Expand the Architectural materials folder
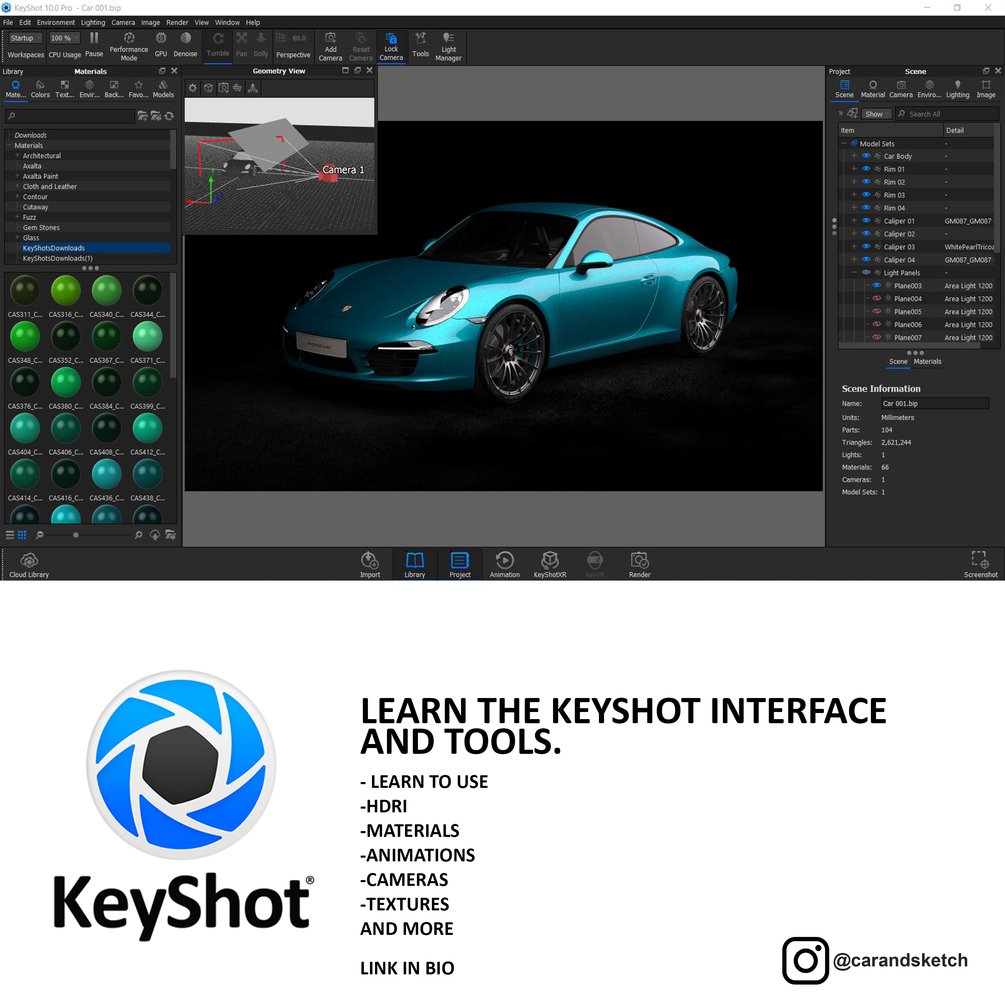Viewport: 1005px width, 1005px height. point(17,156)
